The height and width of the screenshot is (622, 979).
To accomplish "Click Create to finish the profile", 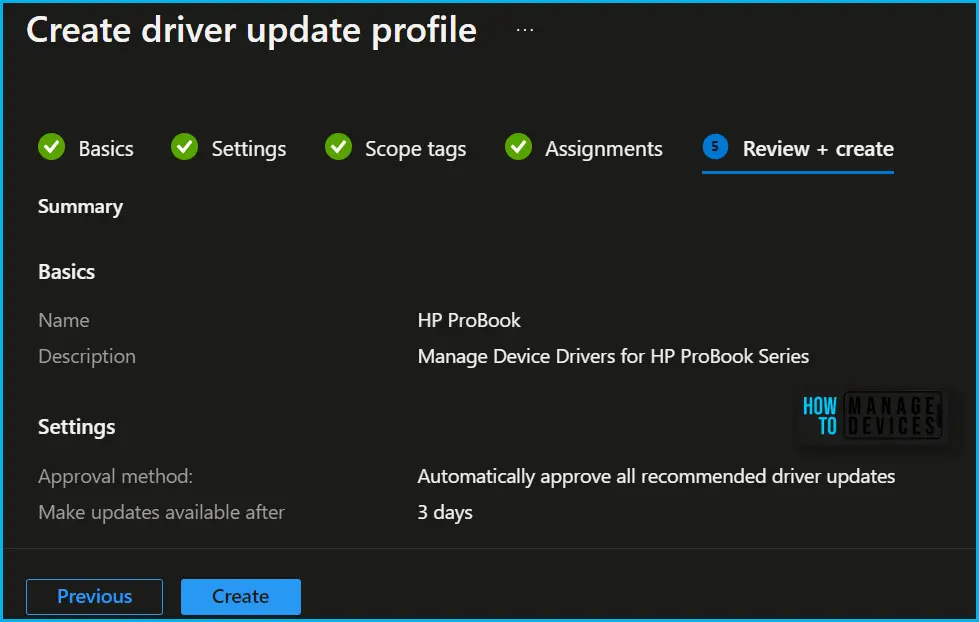I will [x=241, y=596].
